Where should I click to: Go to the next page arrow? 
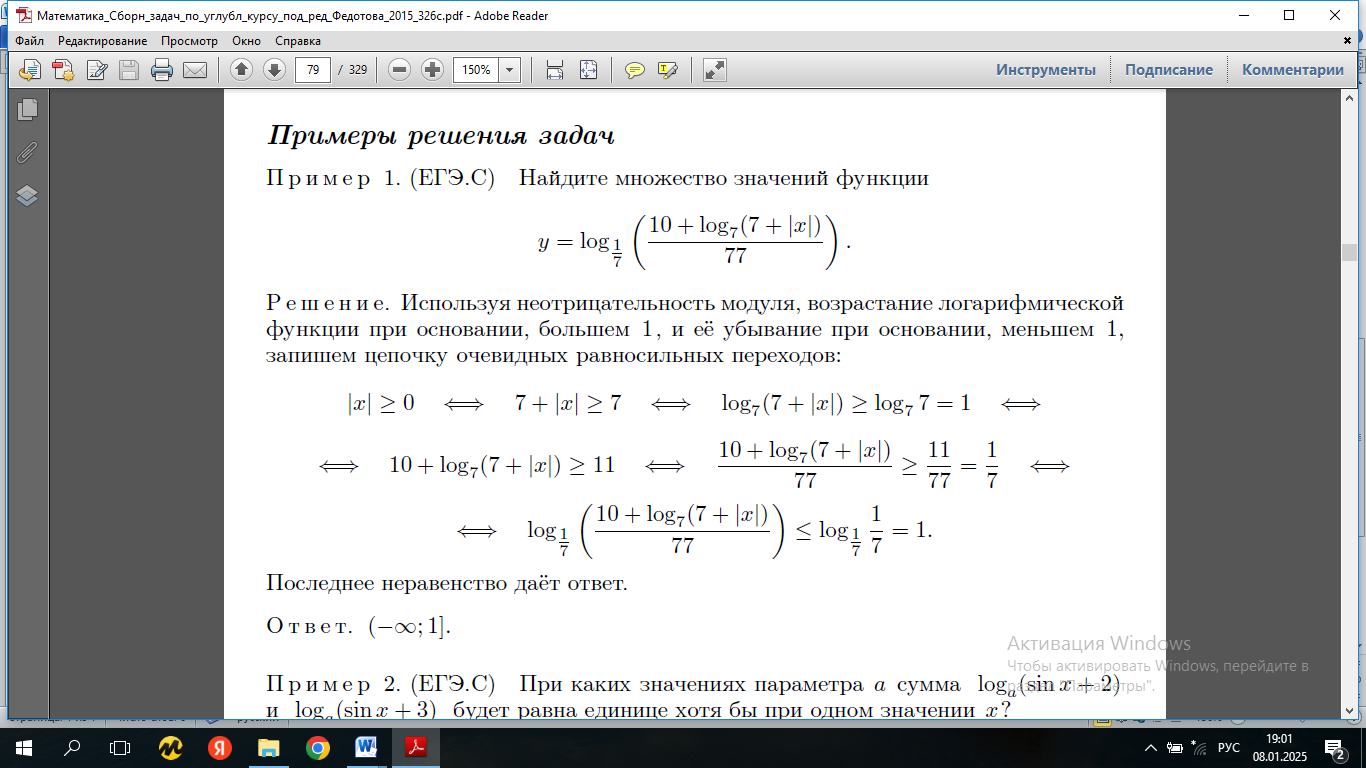coord(274,70)
